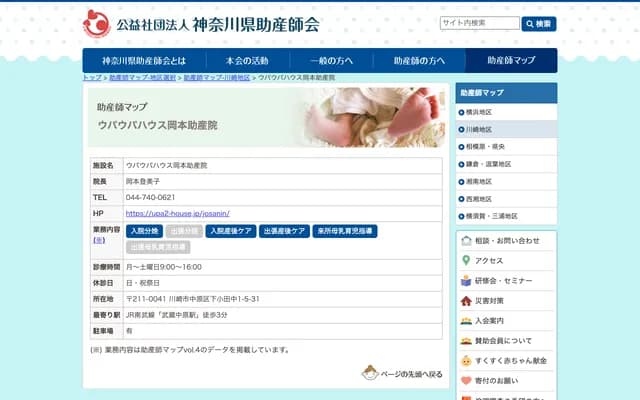Click the heart icon for 寄付のお願い
This screenshot has width=640, height=400.
pos(466,381)
